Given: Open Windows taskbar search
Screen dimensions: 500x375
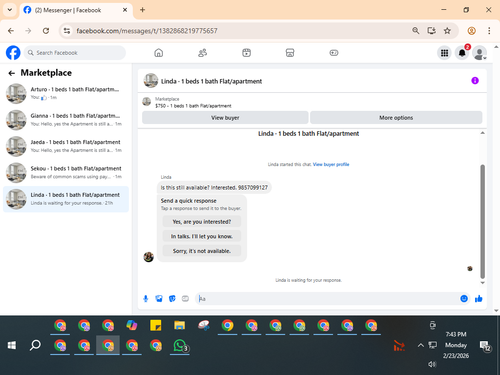Looking at the screenshot, I should tap(35, 345).
